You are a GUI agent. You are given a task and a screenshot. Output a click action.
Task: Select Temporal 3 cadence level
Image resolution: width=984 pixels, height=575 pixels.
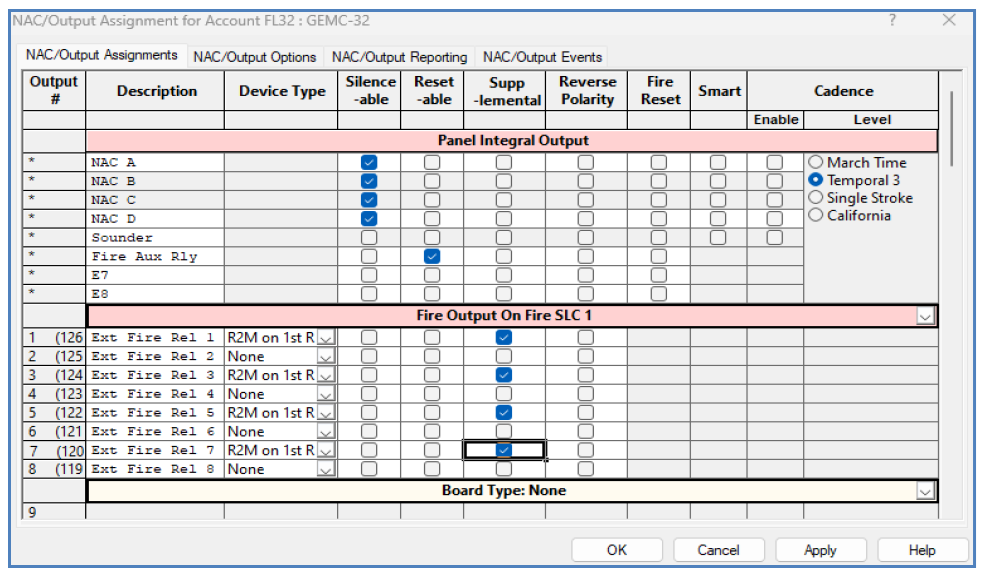(815, 180)
